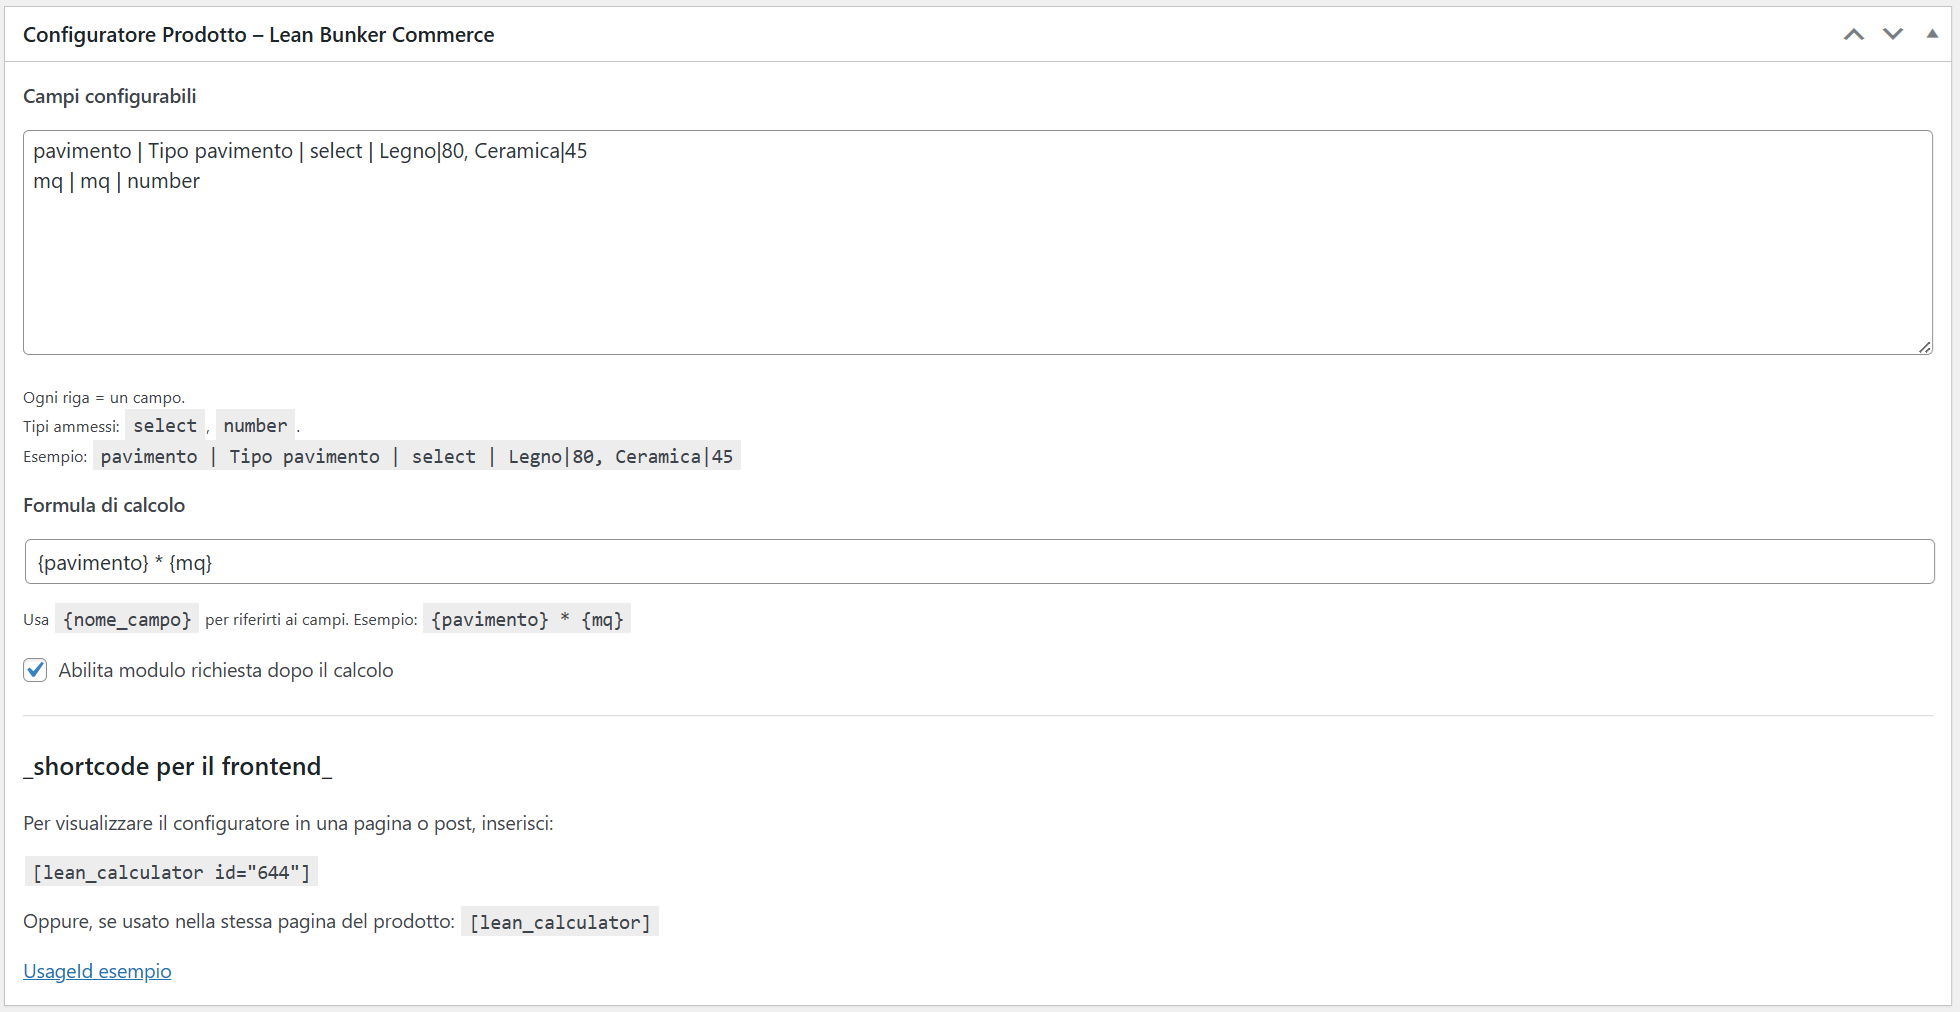The height and width of the screenshot is (1012, 1960).
Task: Click the Esempio field definition code snippet
Action: pos(416,457)
